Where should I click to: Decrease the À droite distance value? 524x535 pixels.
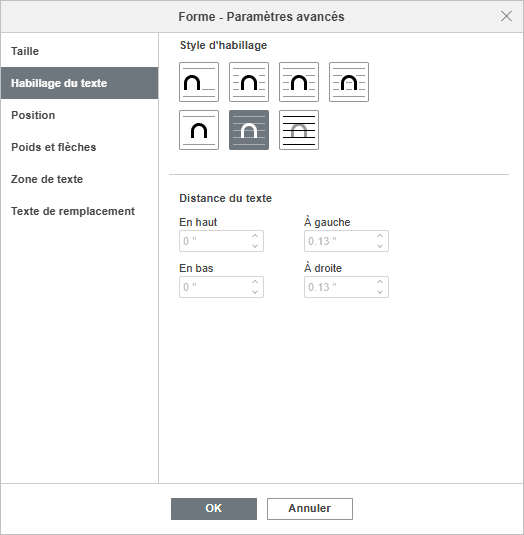coord(380,292)
